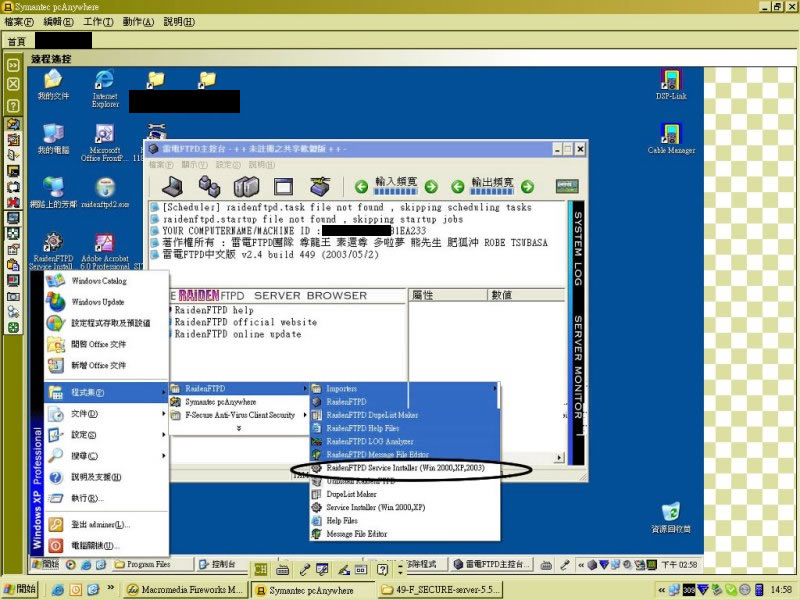The width and height of the screenshot is (800, 600).
Task: Click the 輸出頻寬 bandwidth bar
Action: pos(492,192)
